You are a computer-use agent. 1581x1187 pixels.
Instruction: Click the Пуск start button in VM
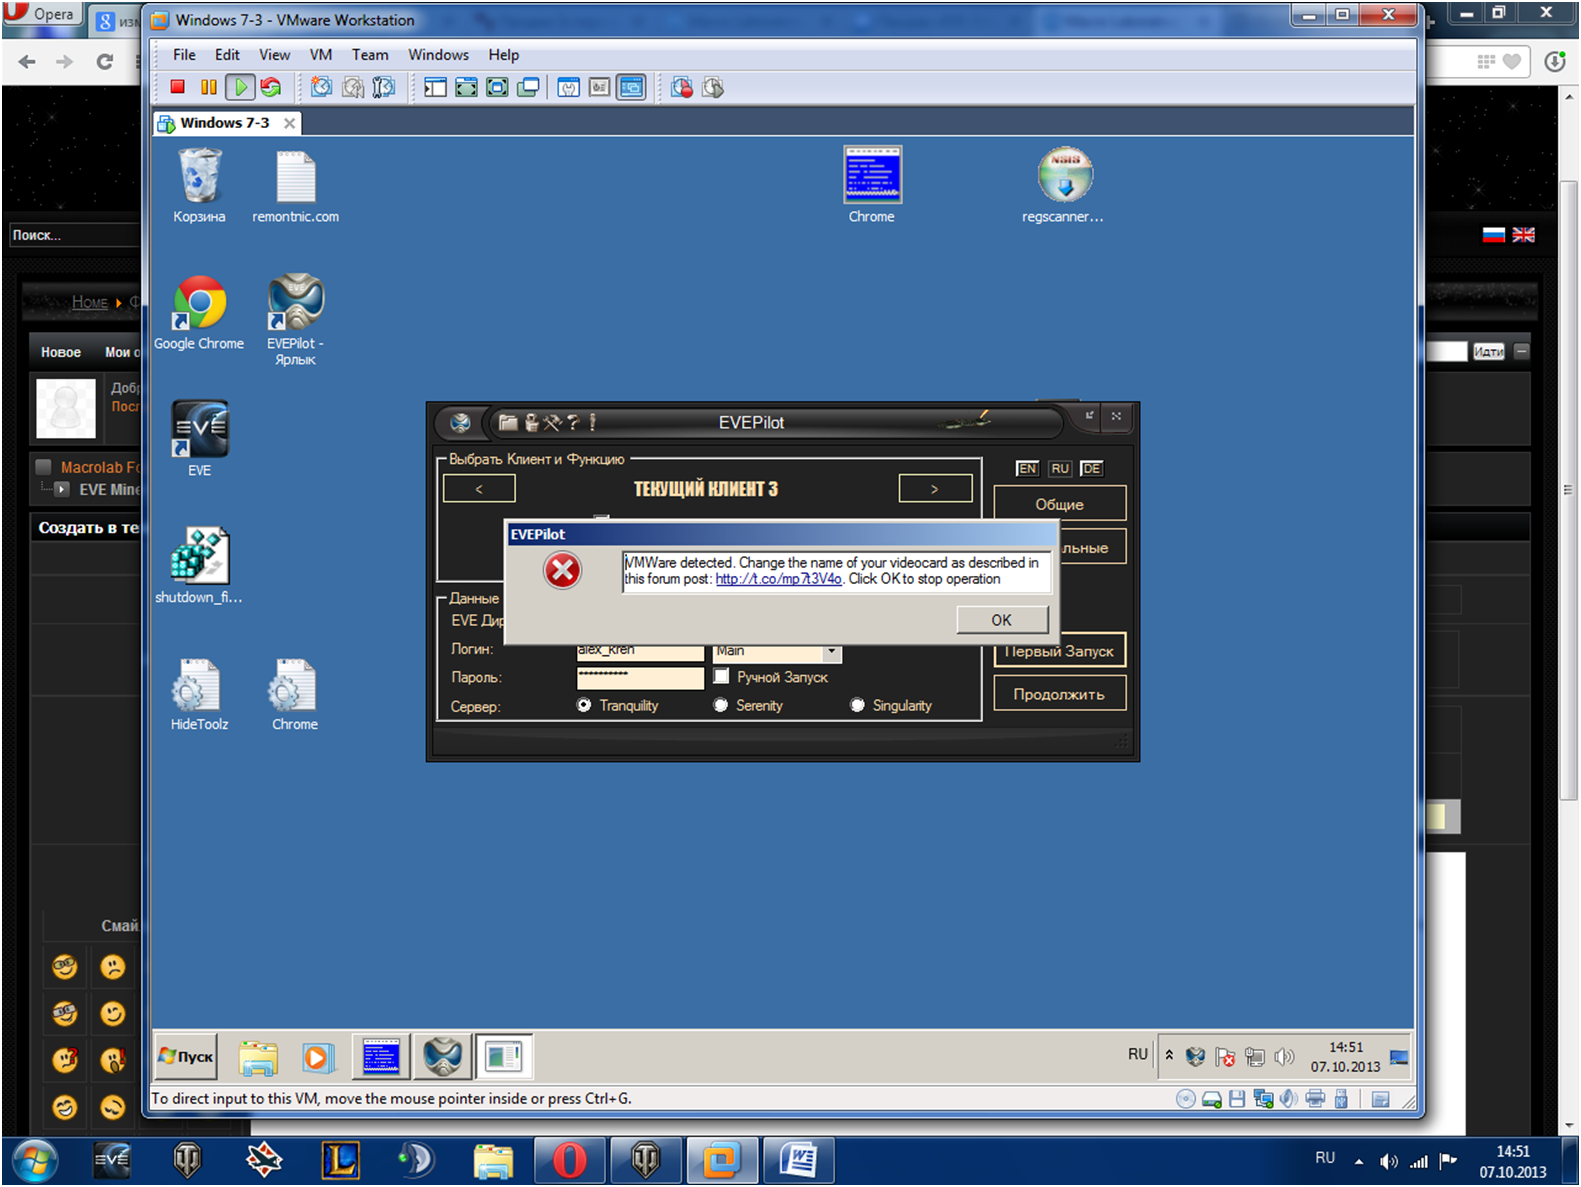pyautogui.click(x=186, y=1057)
